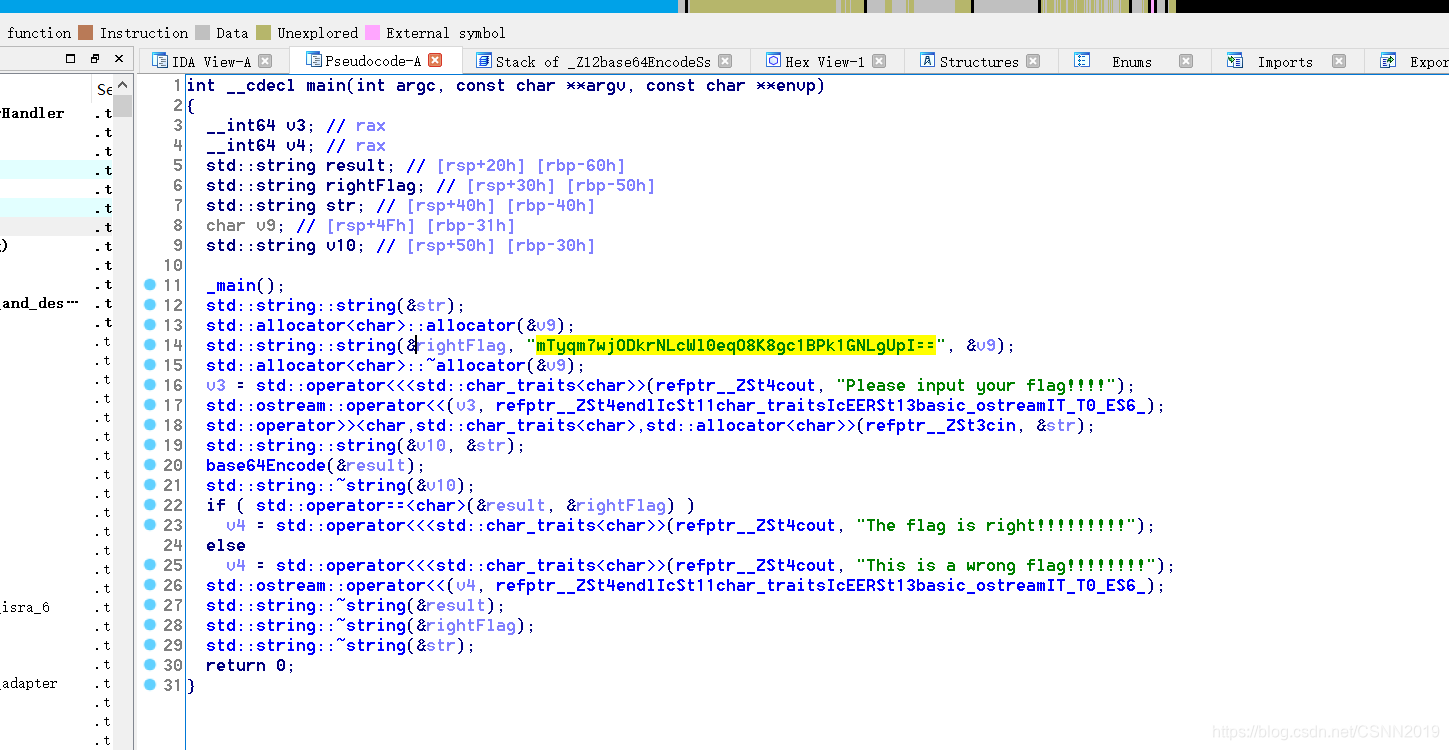Open the Stack of _Z12base64EncodeSs tab icon
This screenshot has height=750, width=1449.
click(x=484, y=61)
